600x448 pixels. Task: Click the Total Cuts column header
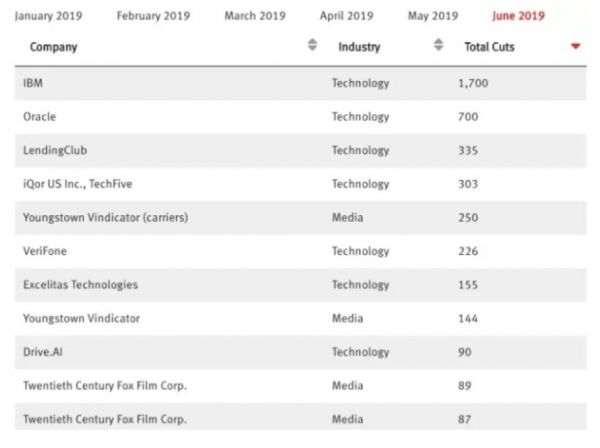pyautogui.click(x=489, y=47)
